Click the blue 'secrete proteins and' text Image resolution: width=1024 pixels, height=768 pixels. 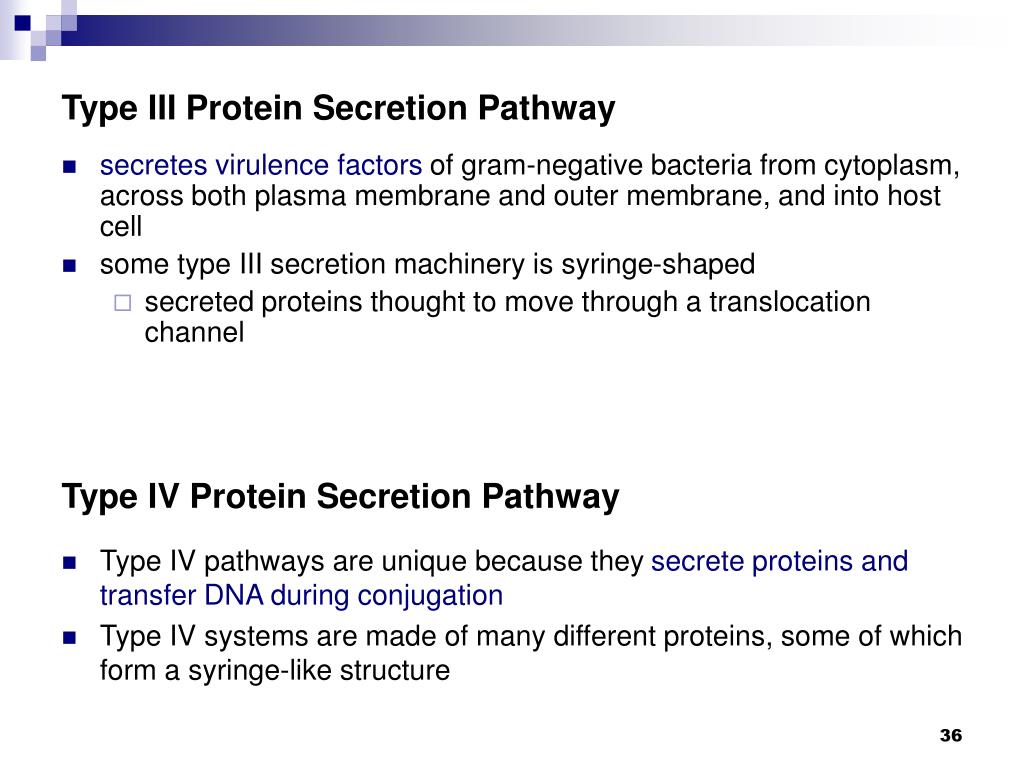click(x=779, y=562)
